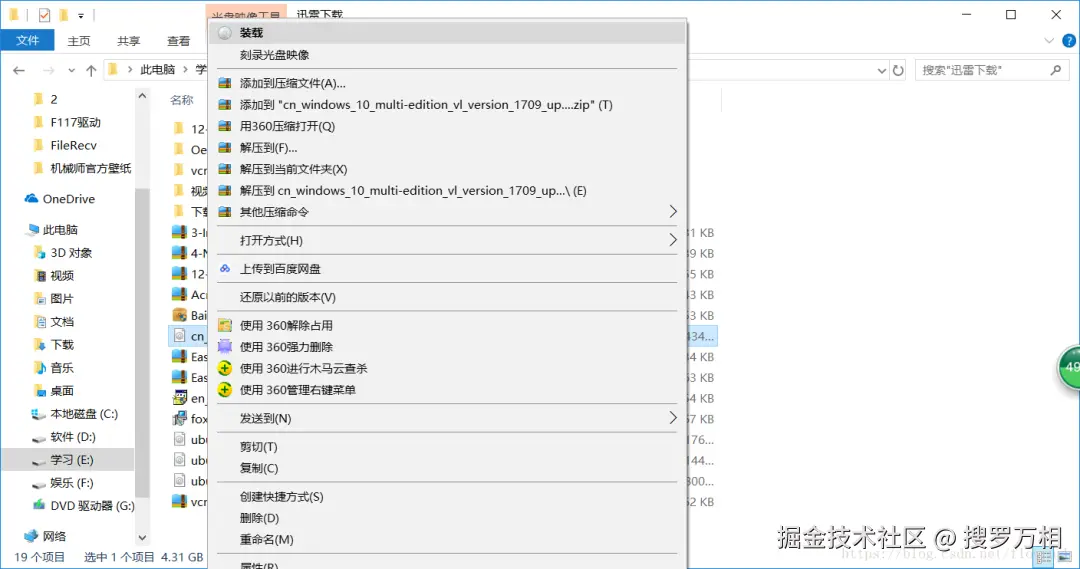1080x569 pixels.
Task: Click zip icon beside 其他压缩命令
Action: click(x=225, y=211)
